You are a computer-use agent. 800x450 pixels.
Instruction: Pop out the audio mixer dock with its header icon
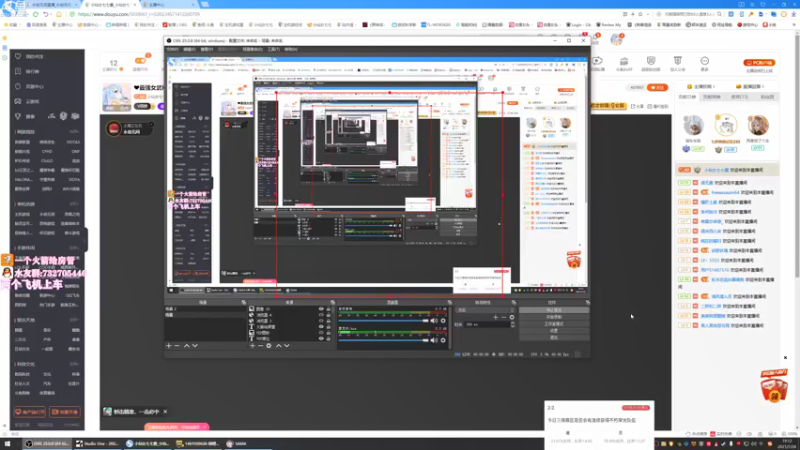tap(449, 303)
